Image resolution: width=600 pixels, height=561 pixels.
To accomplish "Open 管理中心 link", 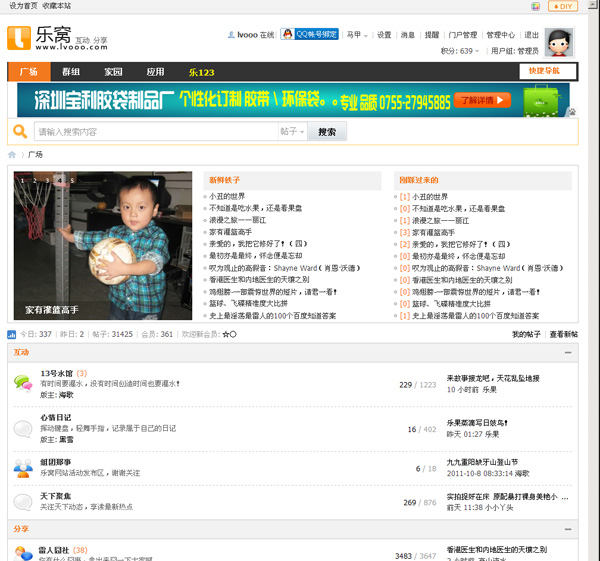I will tap(501, 35).
